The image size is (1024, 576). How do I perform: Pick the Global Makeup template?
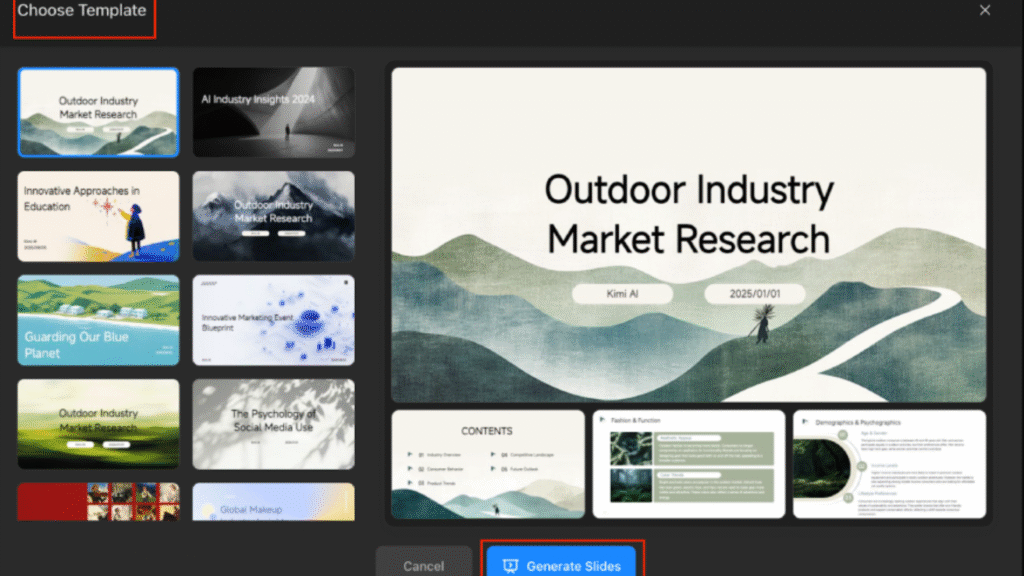[x=273, y=502]
